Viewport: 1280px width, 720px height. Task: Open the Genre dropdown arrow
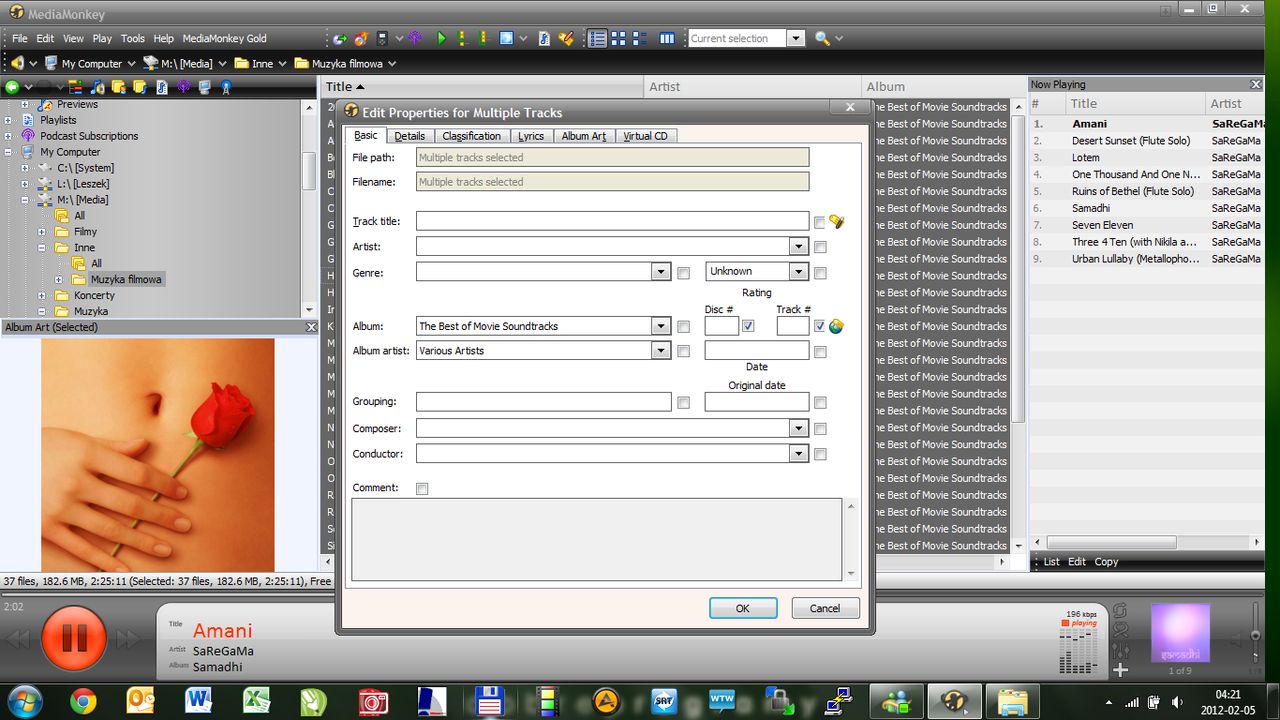tap(660, 271)
